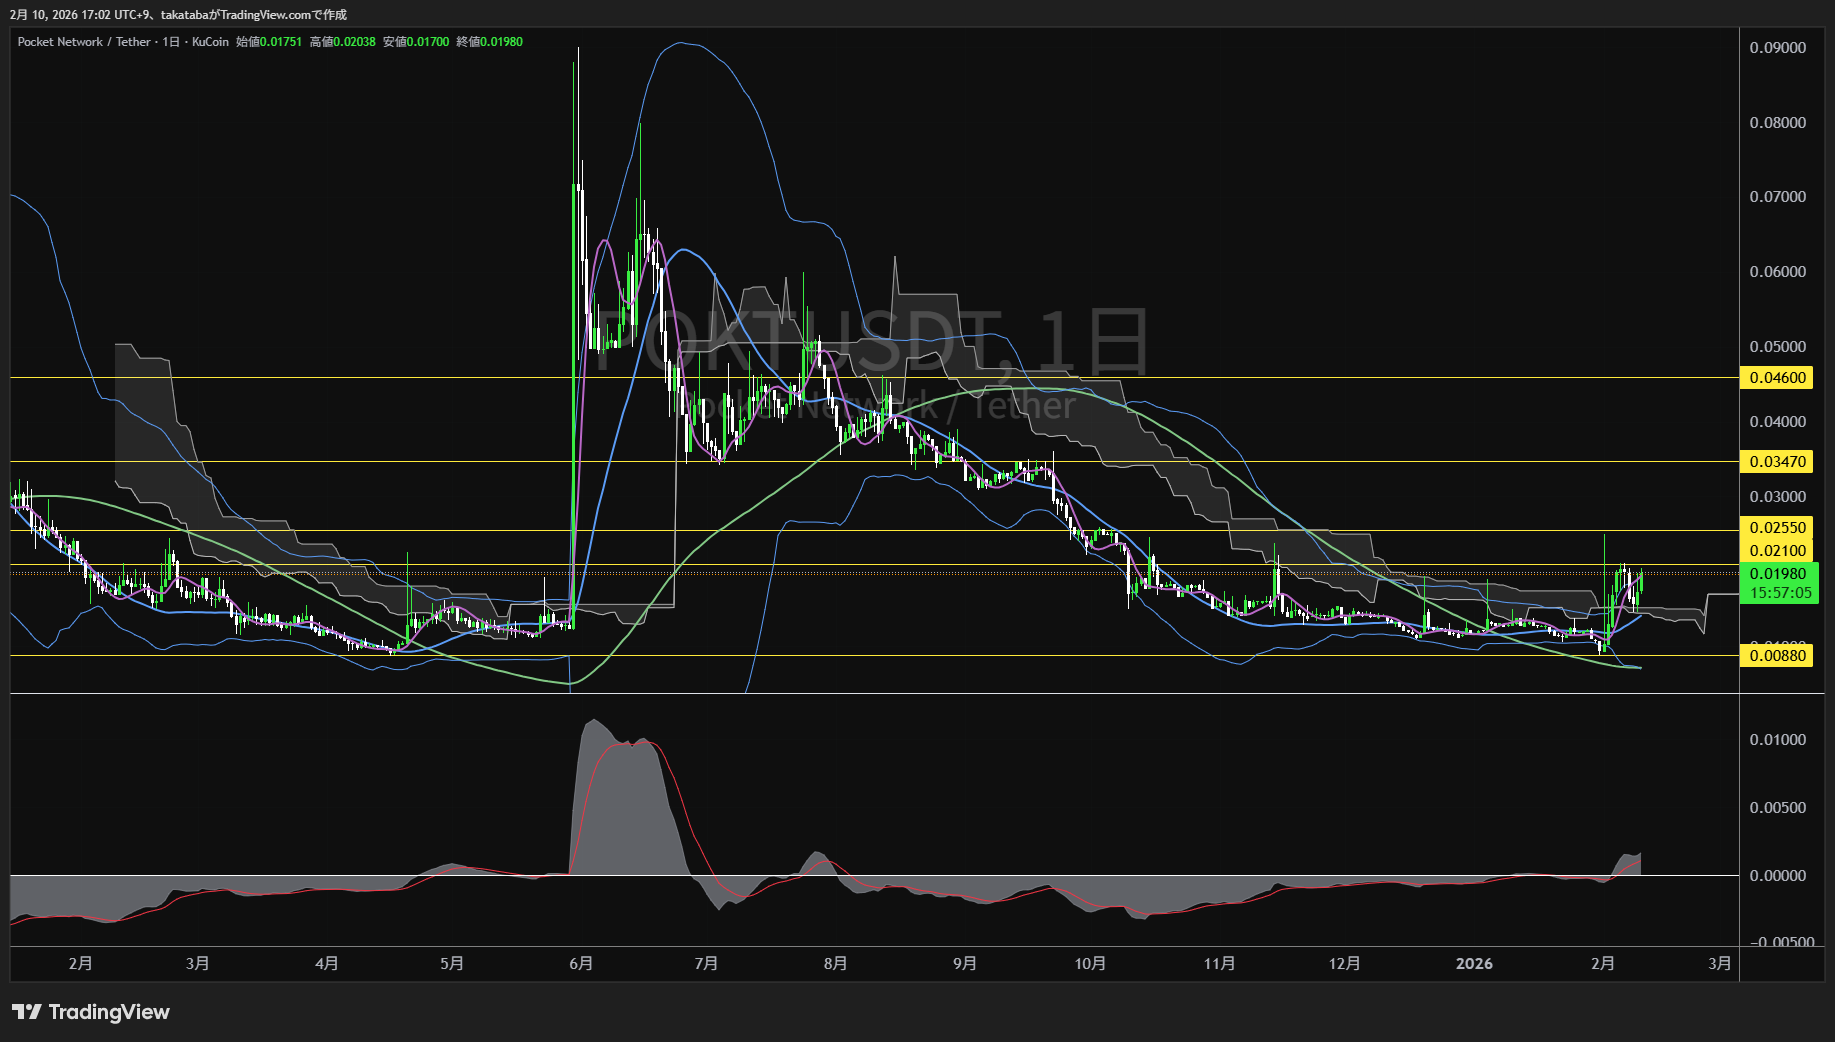Click the yellow 0.00880 price label
Screen dimensions: 1835x1042
[x=1777, y=656]
